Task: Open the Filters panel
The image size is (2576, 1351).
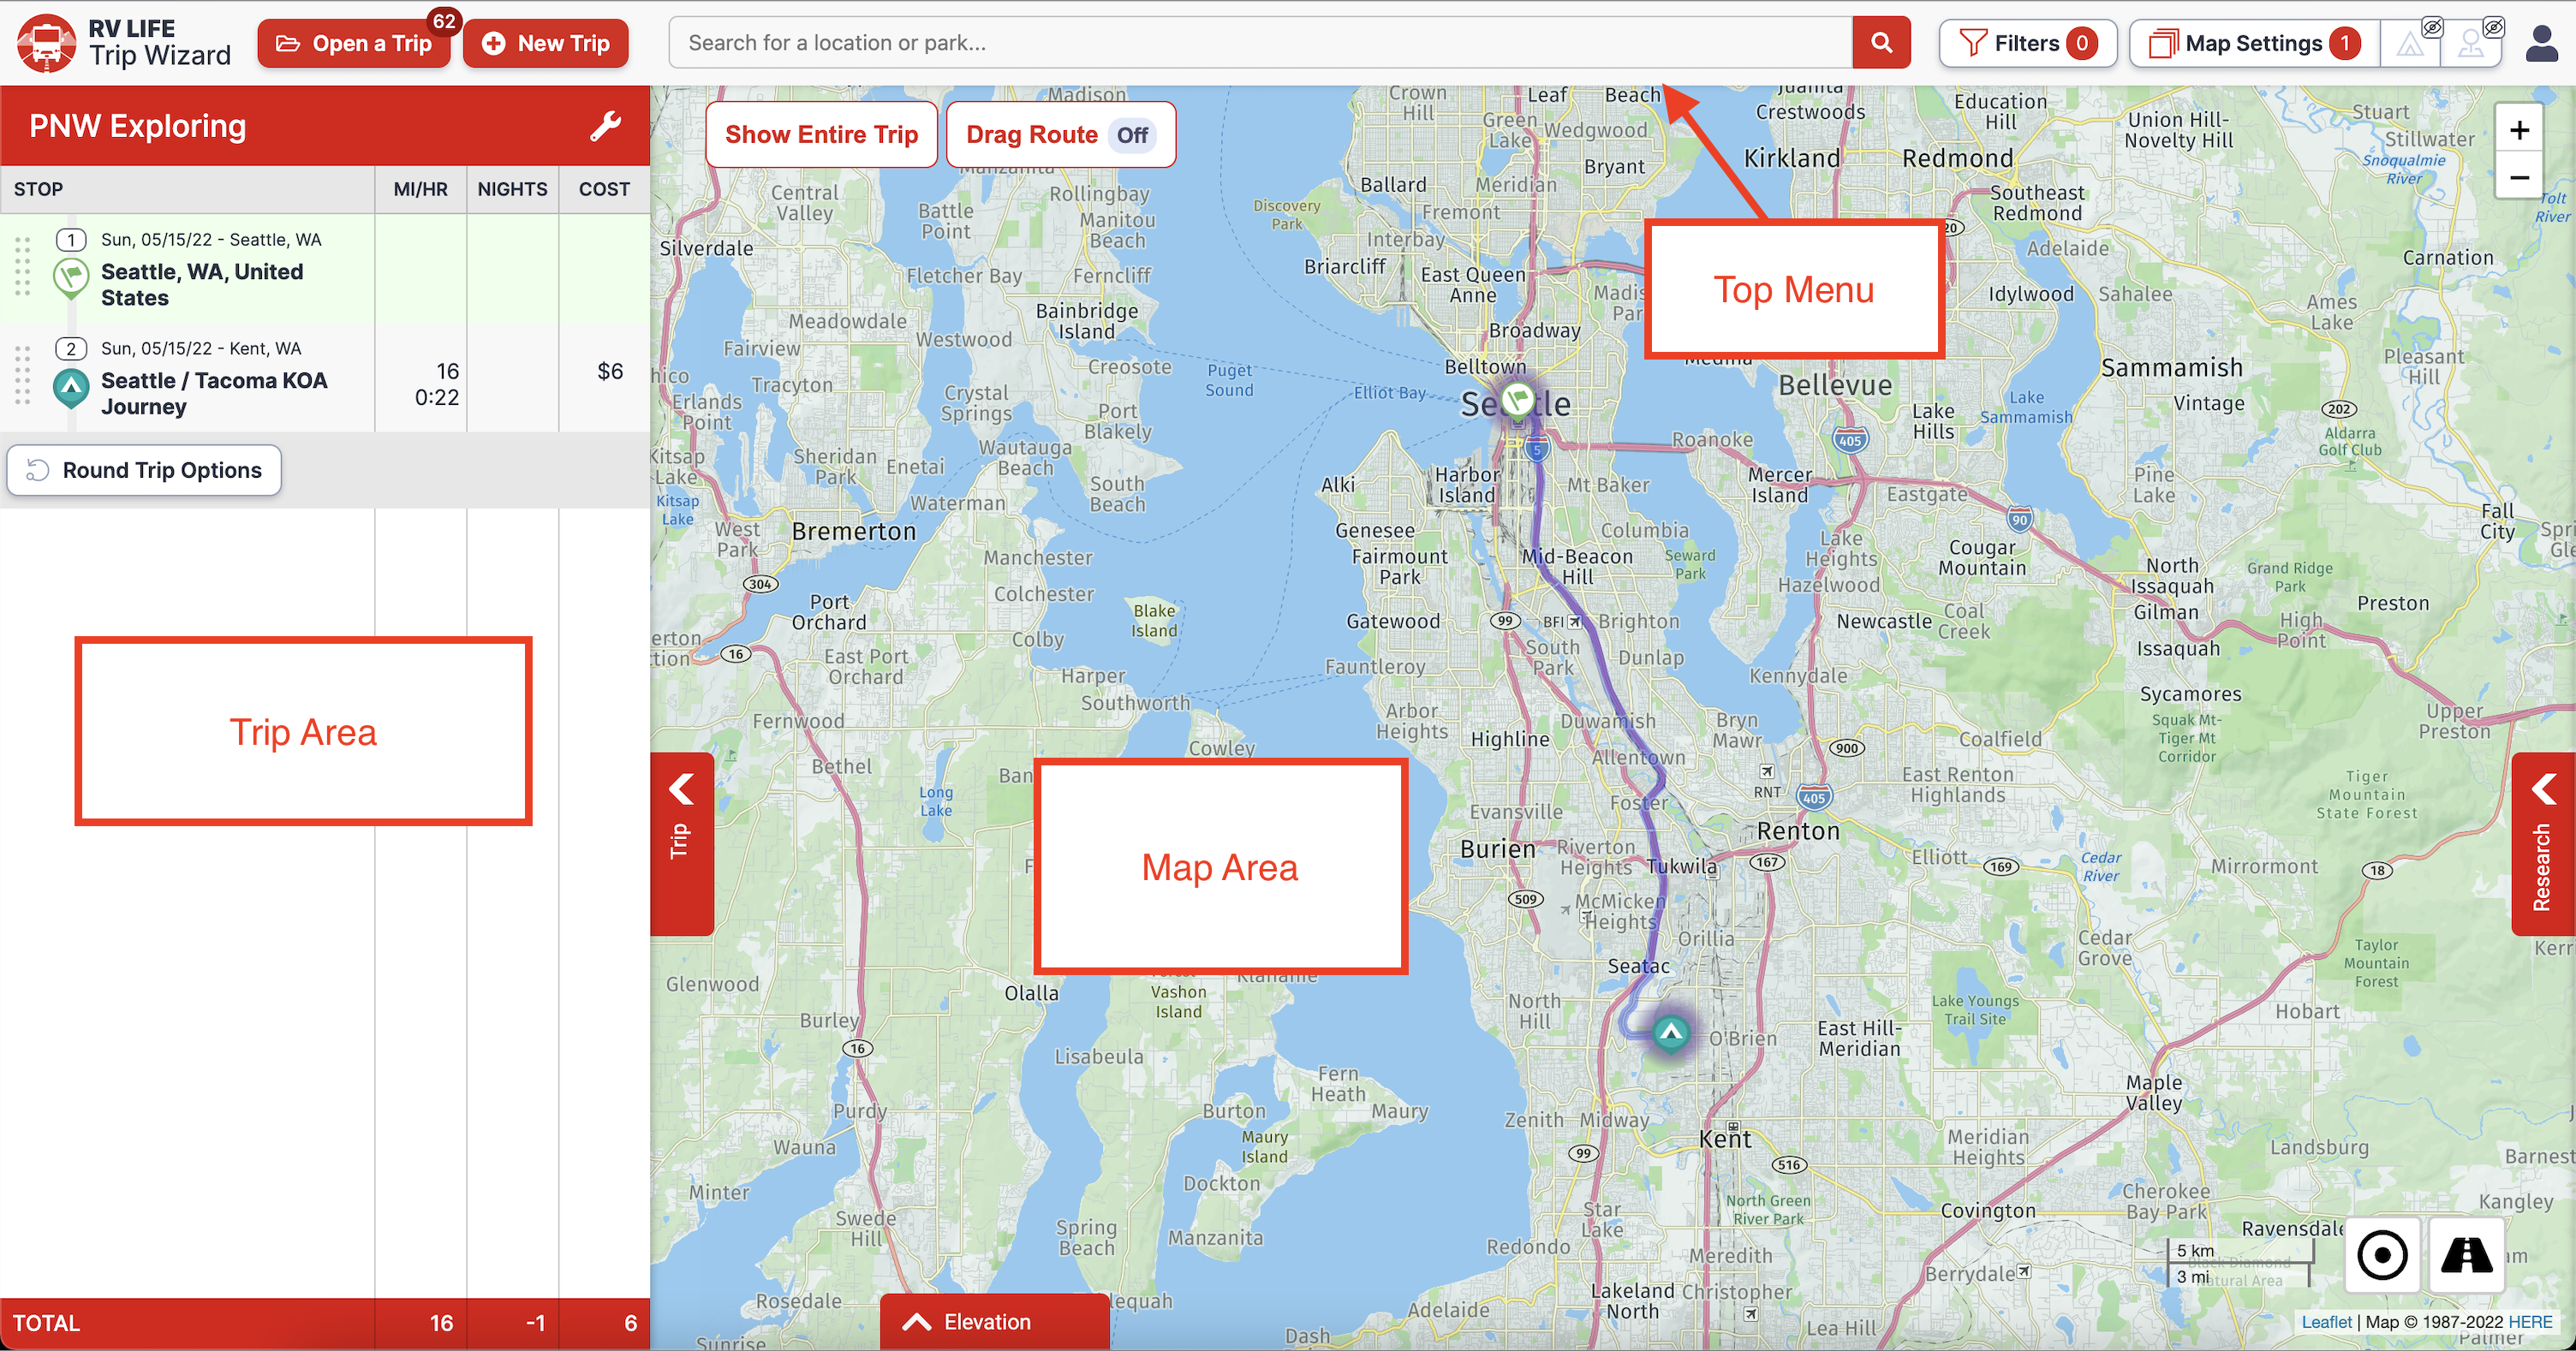Action: click(2028, 43)
